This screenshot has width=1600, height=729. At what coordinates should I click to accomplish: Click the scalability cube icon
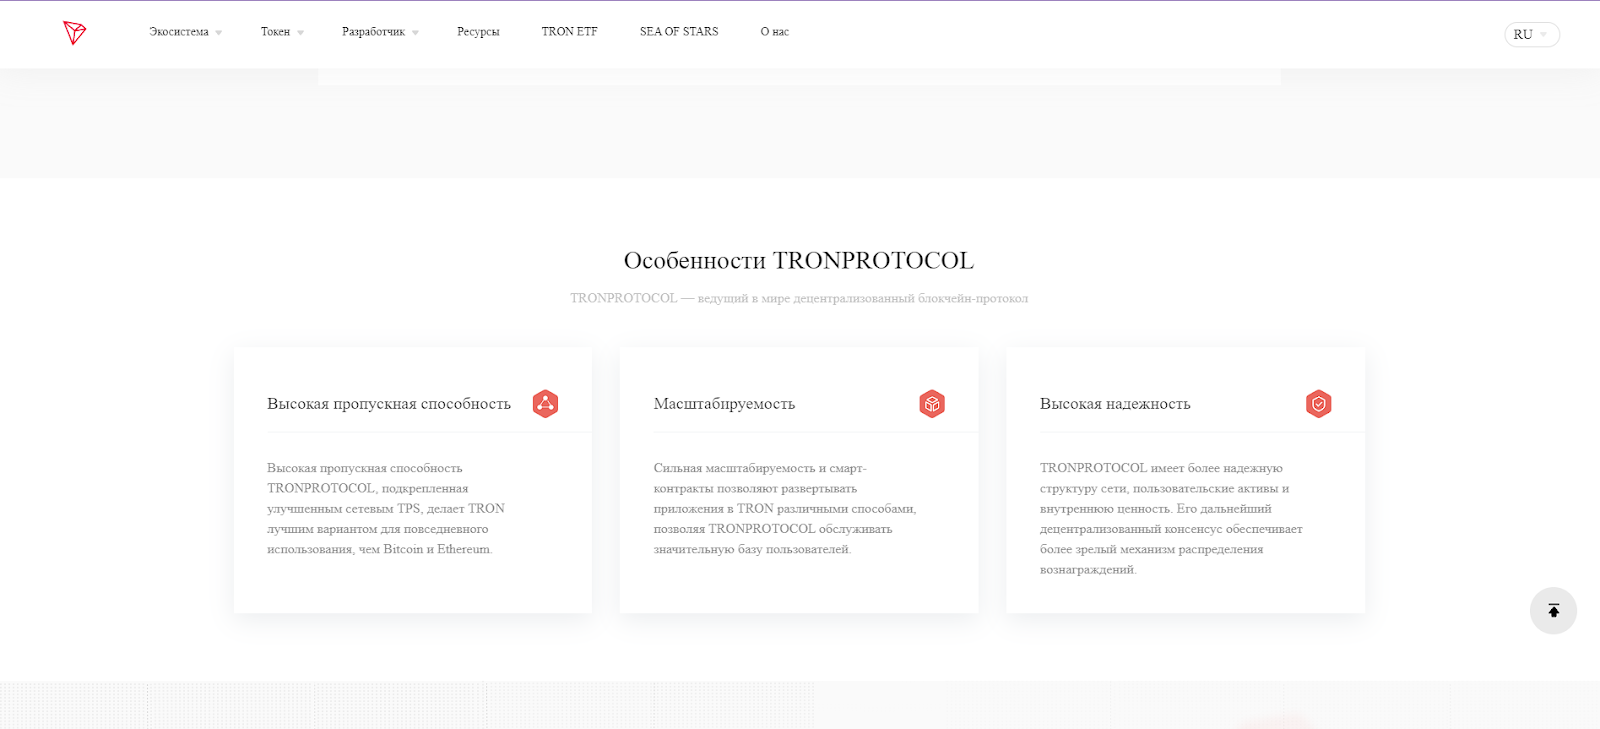[x=932, y=404]
